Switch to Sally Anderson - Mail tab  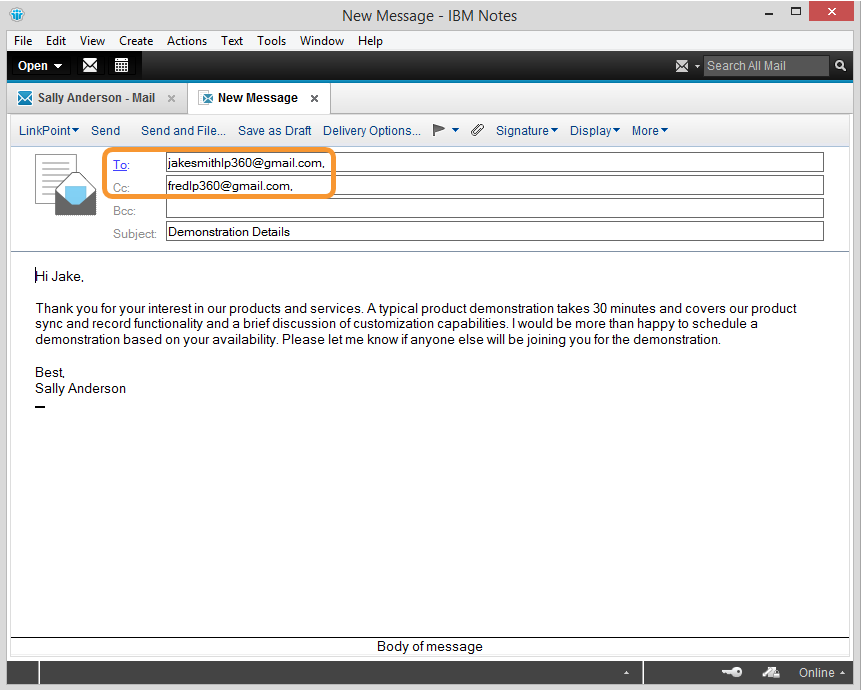(96, 98)
